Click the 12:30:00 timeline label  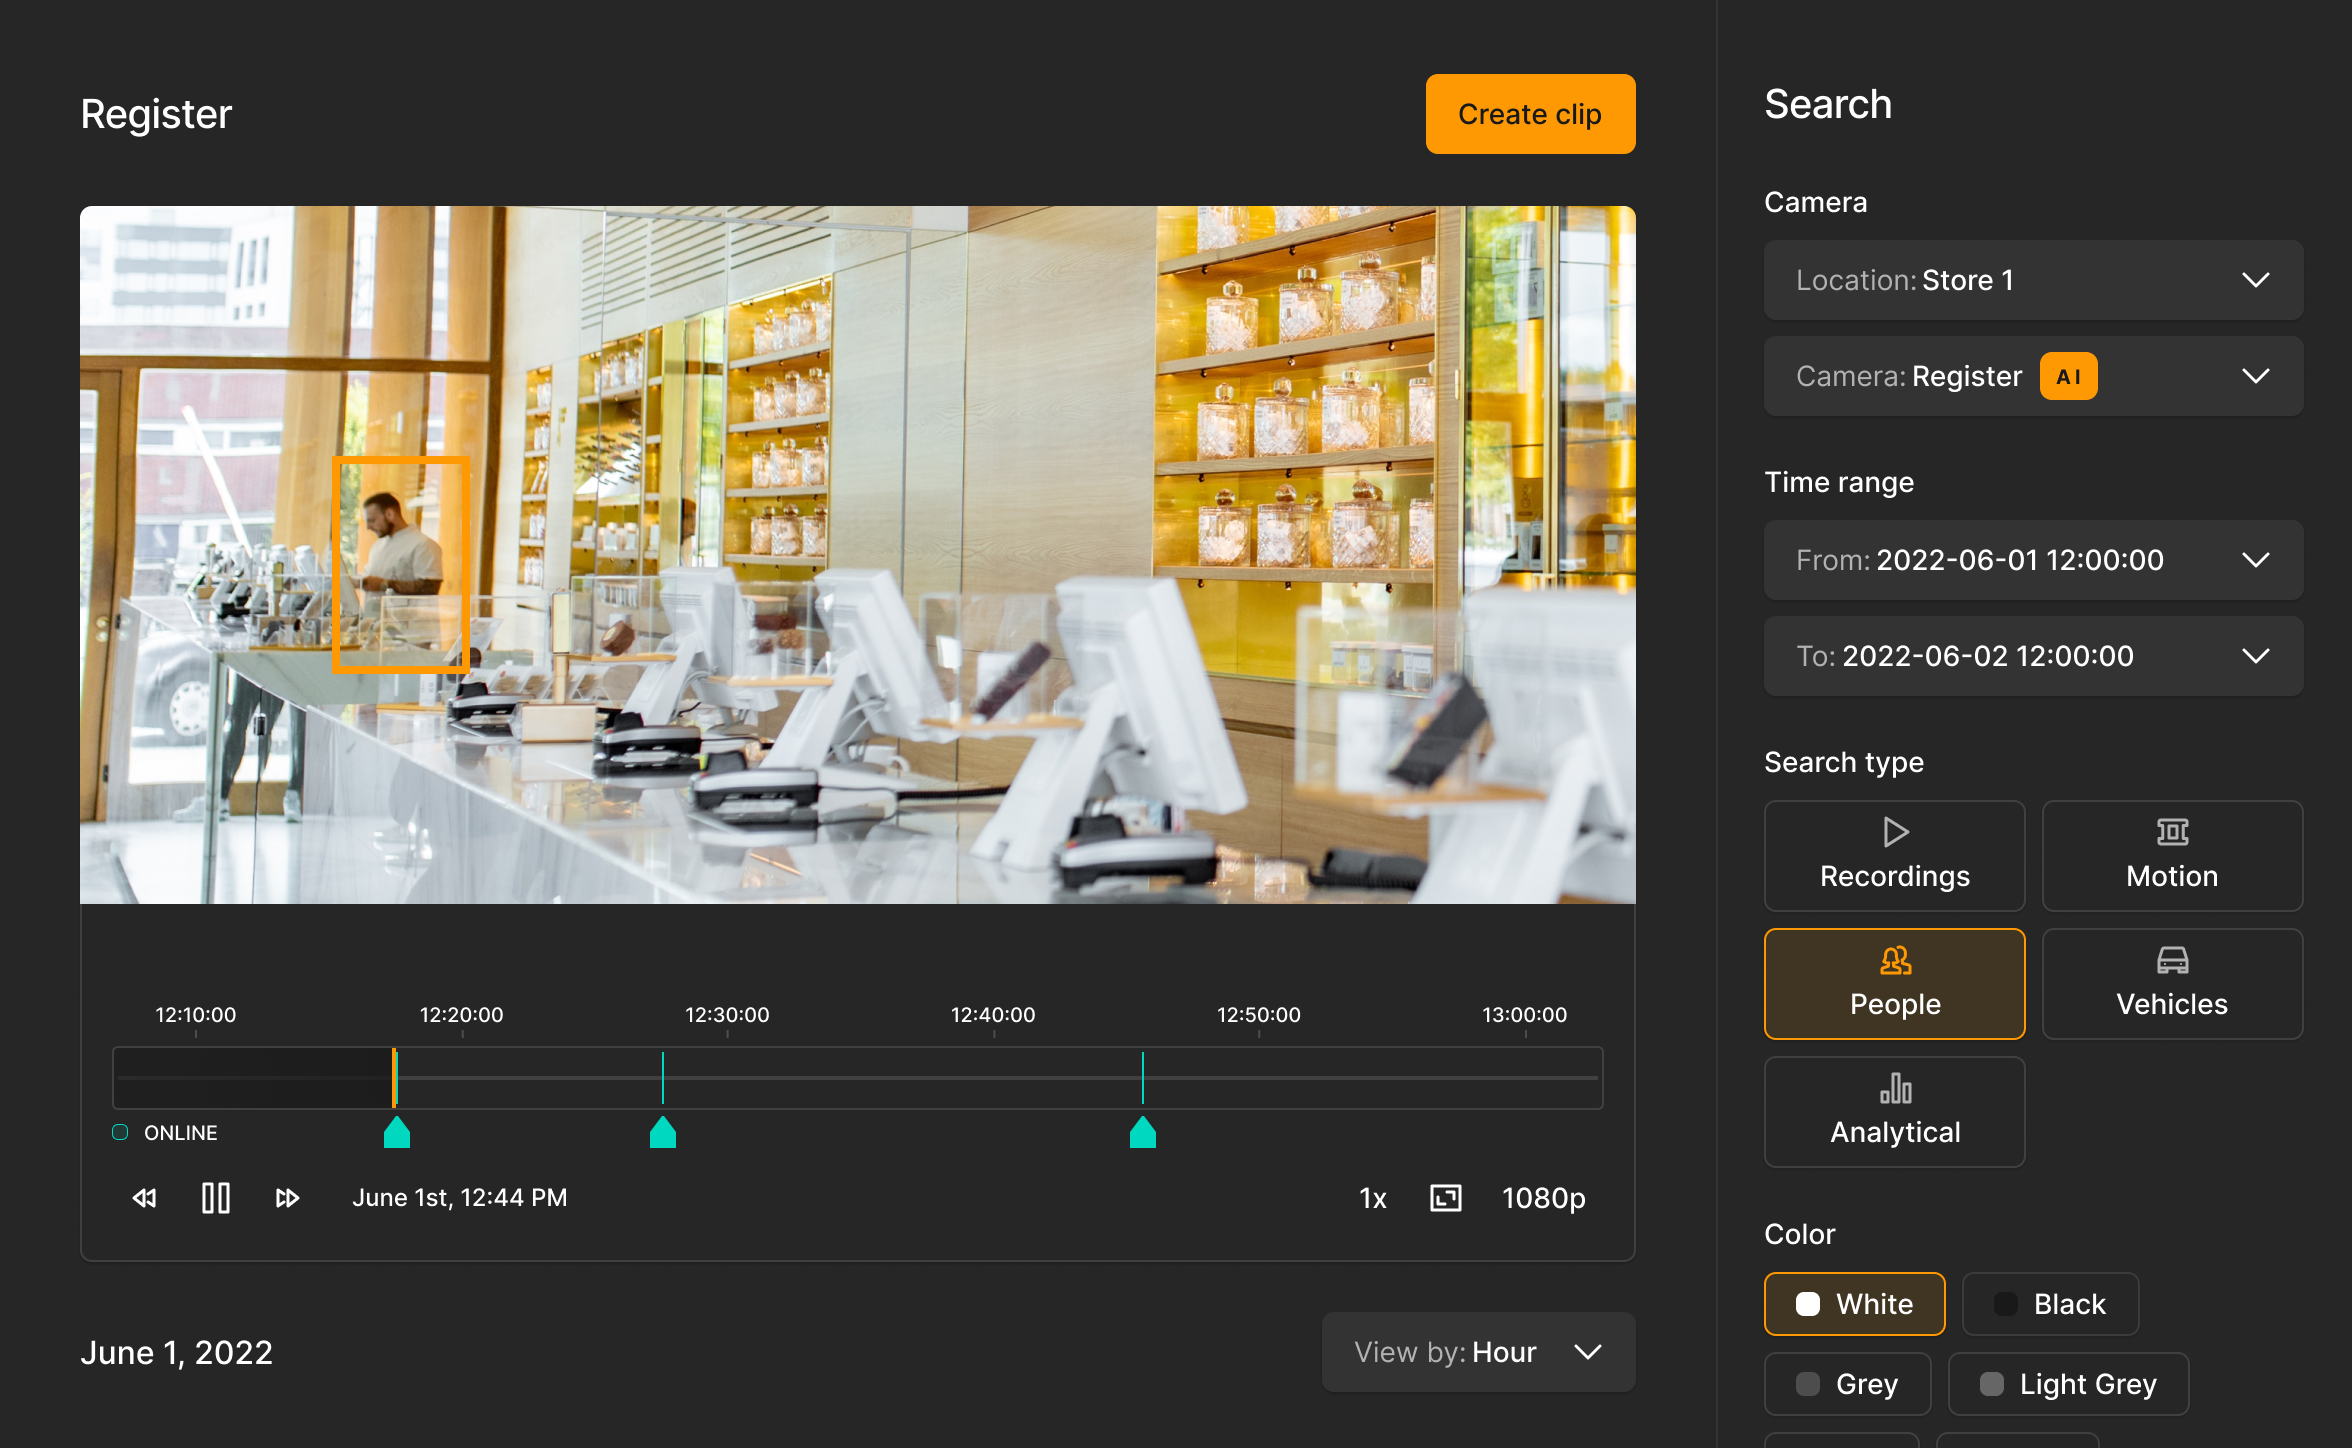[727, 1015]
